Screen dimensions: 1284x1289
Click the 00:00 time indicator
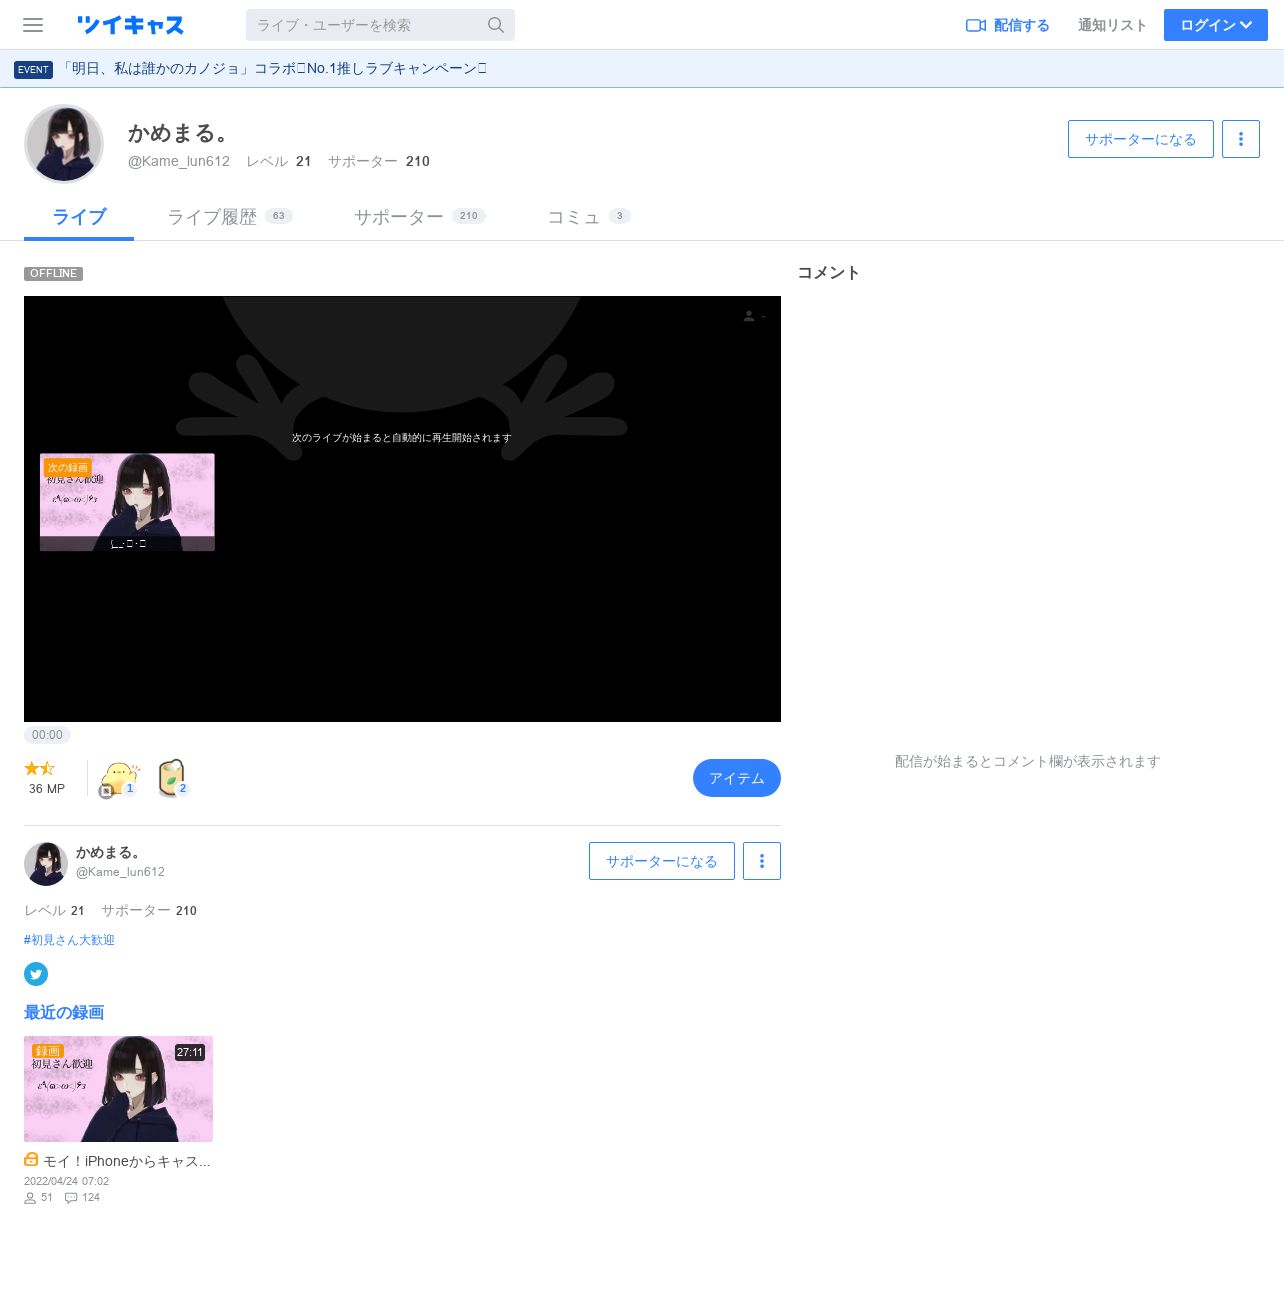pos(47,735)
